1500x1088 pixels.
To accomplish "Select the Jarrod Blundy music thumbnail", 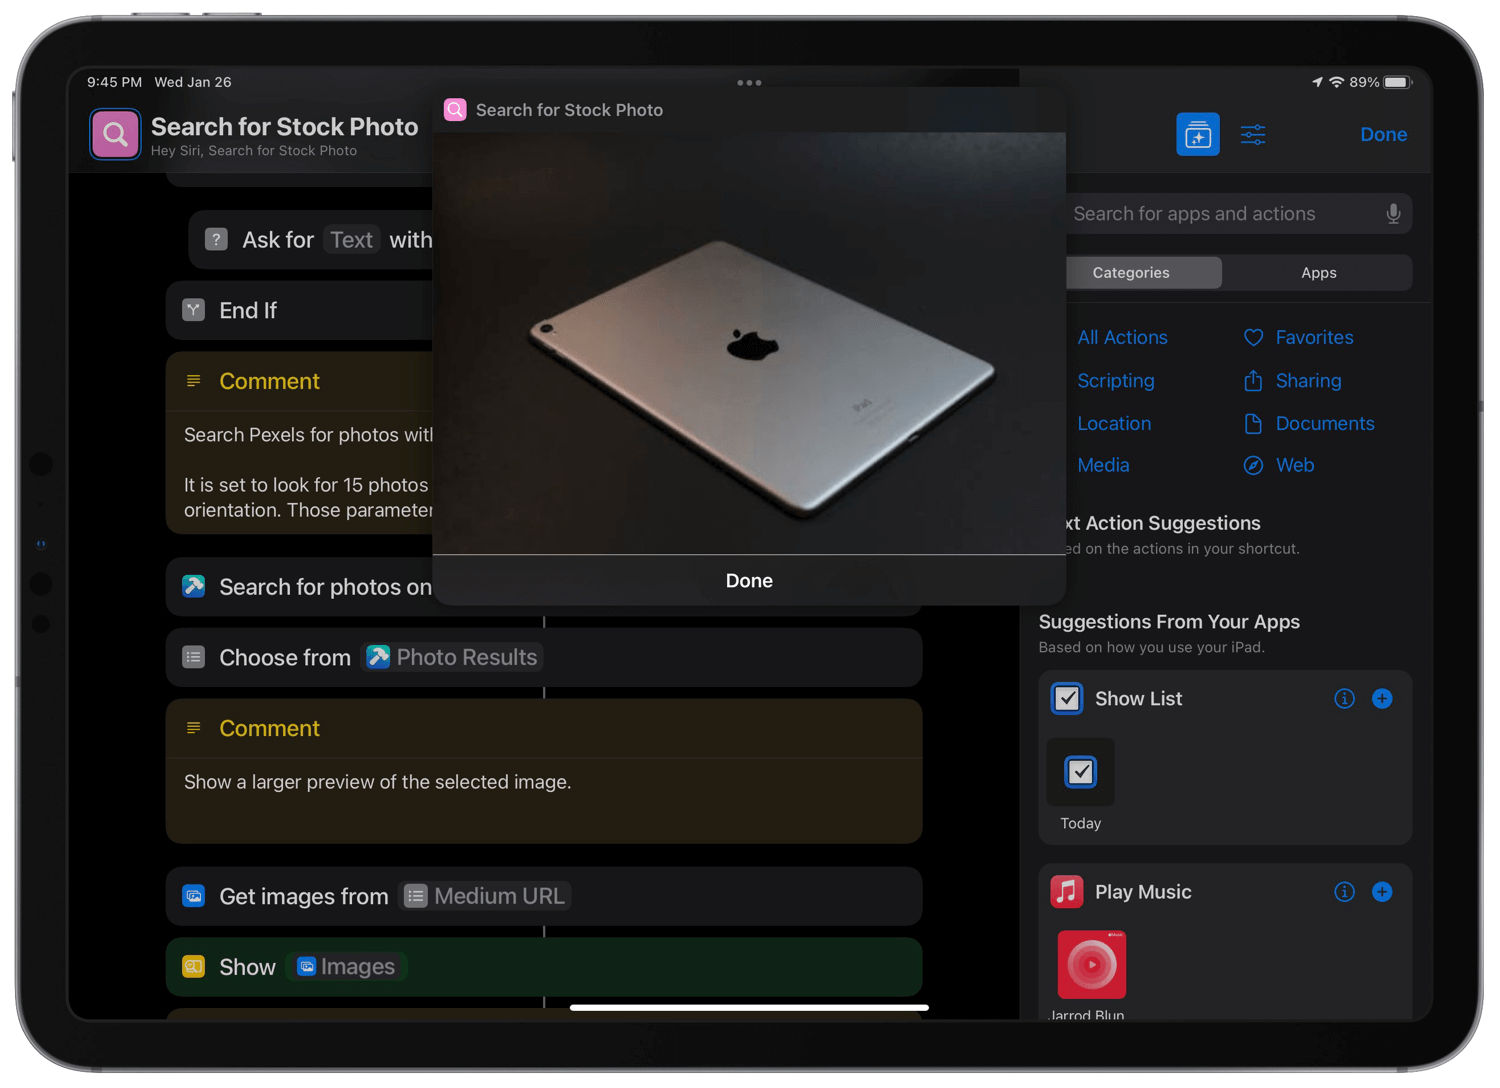I will pyautogui.click(x=1091, y=964).
